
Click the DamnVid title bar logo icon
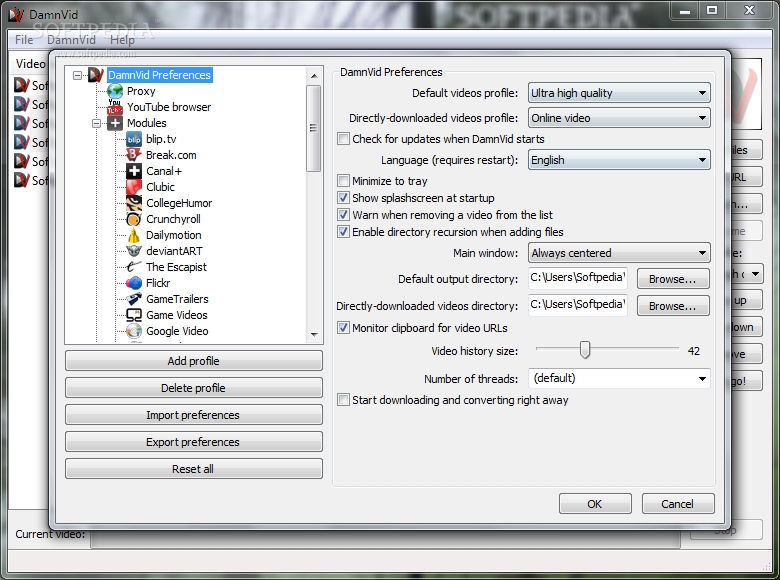click(x=16, y=14)
